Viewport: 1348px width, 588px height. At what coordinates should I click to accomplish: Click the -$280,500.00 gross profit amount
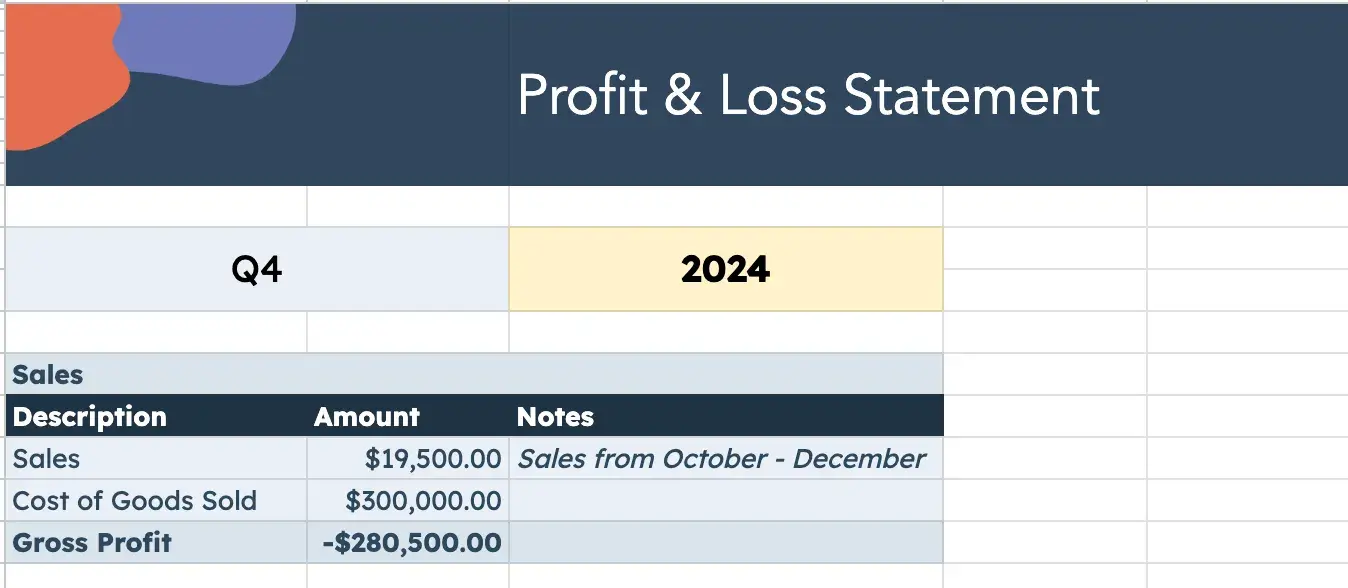click(411, 543)
